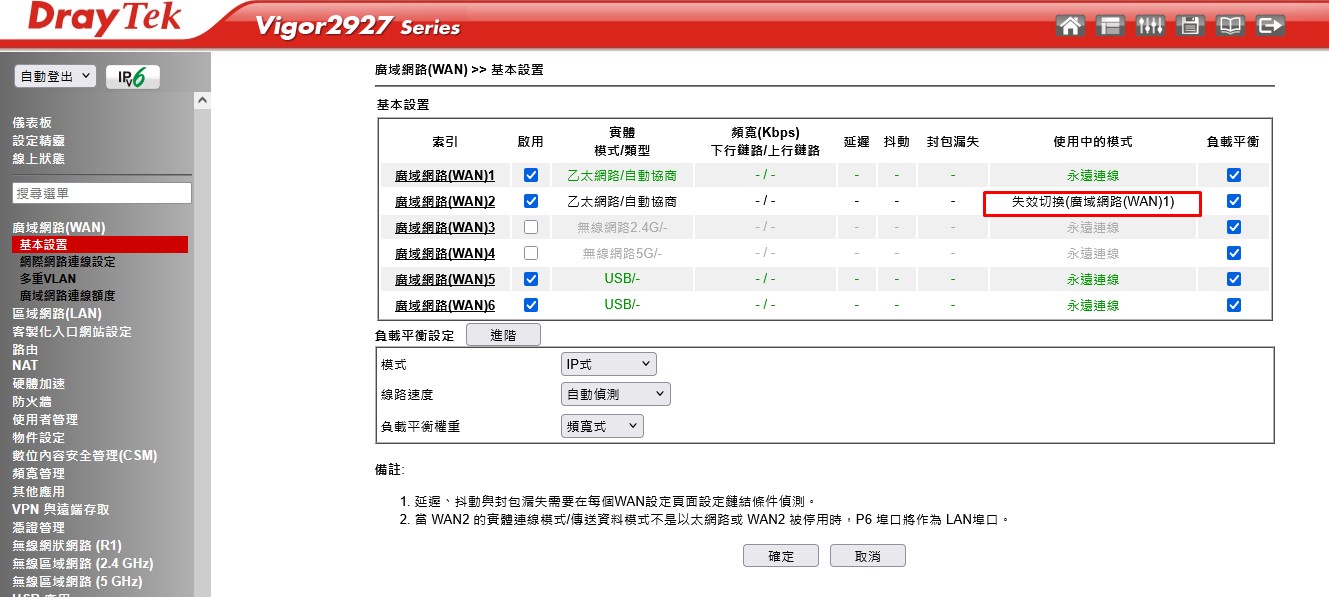Click the logout arrow icon
Image resolution: width=1329 pixels, height=597 pixels.
tap(1270, 26)
